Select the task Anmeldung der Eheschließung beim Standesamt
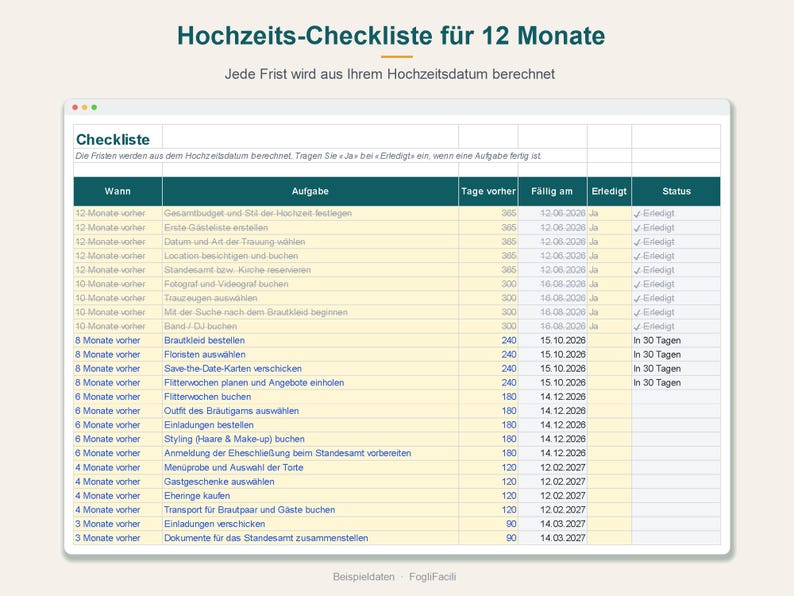 point(310,453)
